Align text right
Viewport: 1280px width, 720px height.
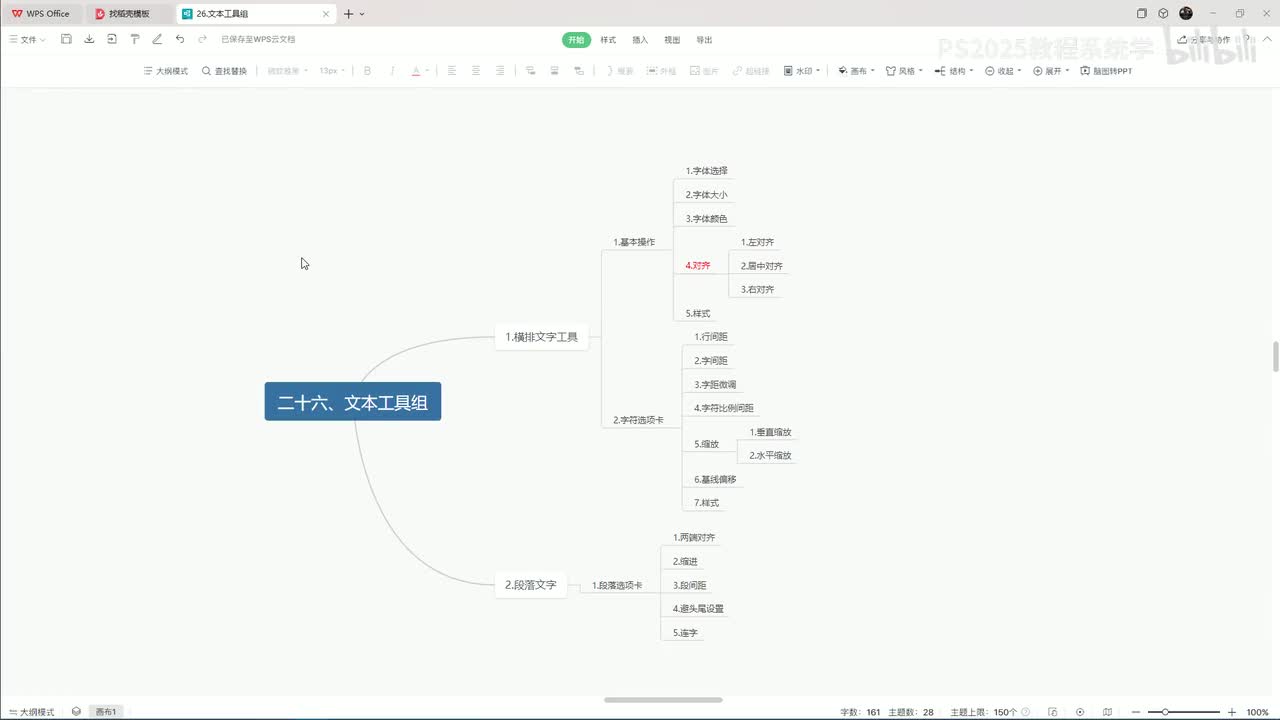tap(500, 71)
